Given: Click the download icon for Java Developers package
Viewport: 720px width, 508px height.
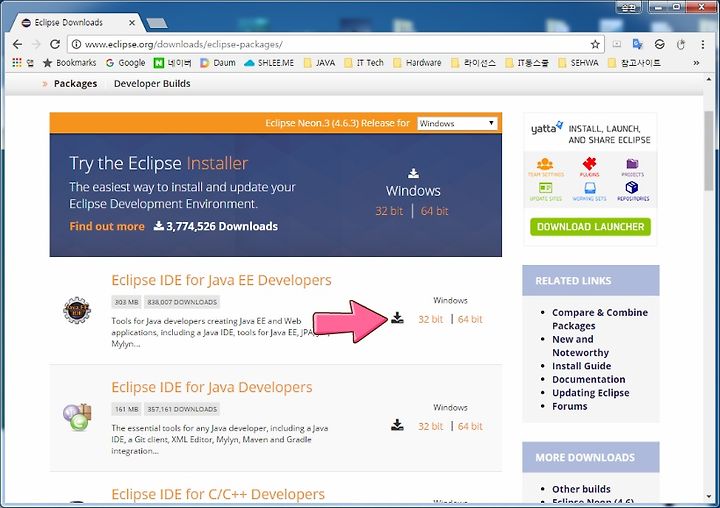Looking at the screenshot, I should coord(397,425).
